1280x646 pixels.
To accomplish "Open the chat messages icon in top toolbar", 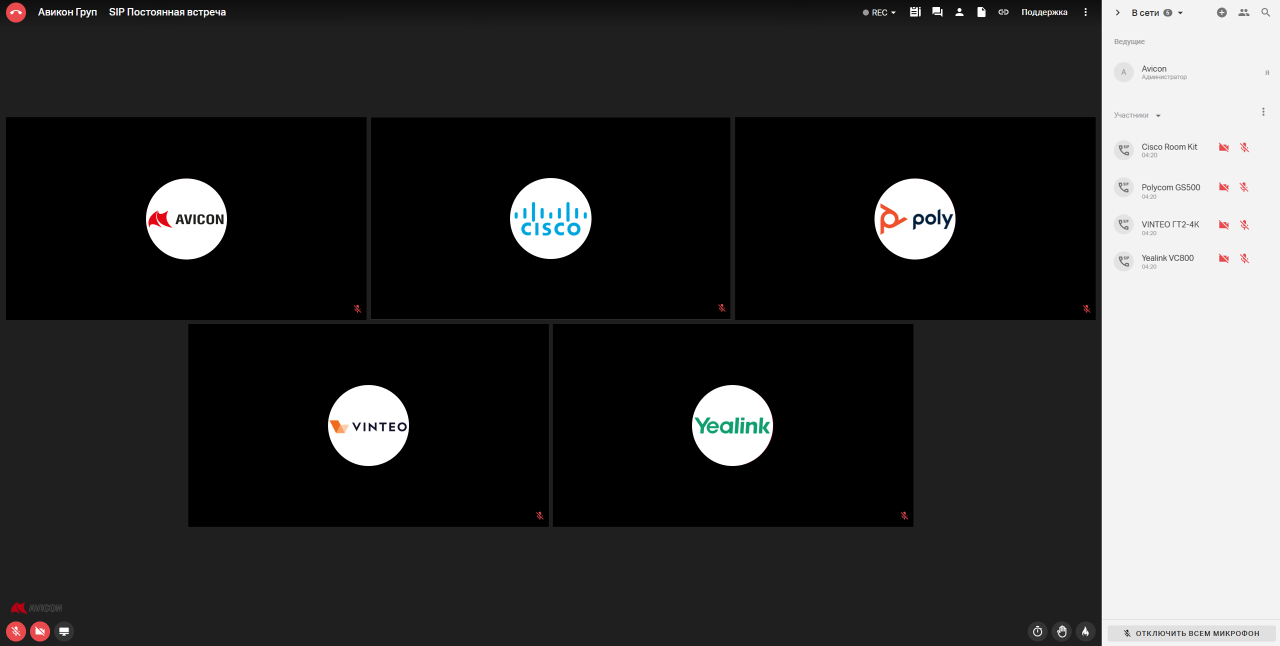I will click(937, 12).
